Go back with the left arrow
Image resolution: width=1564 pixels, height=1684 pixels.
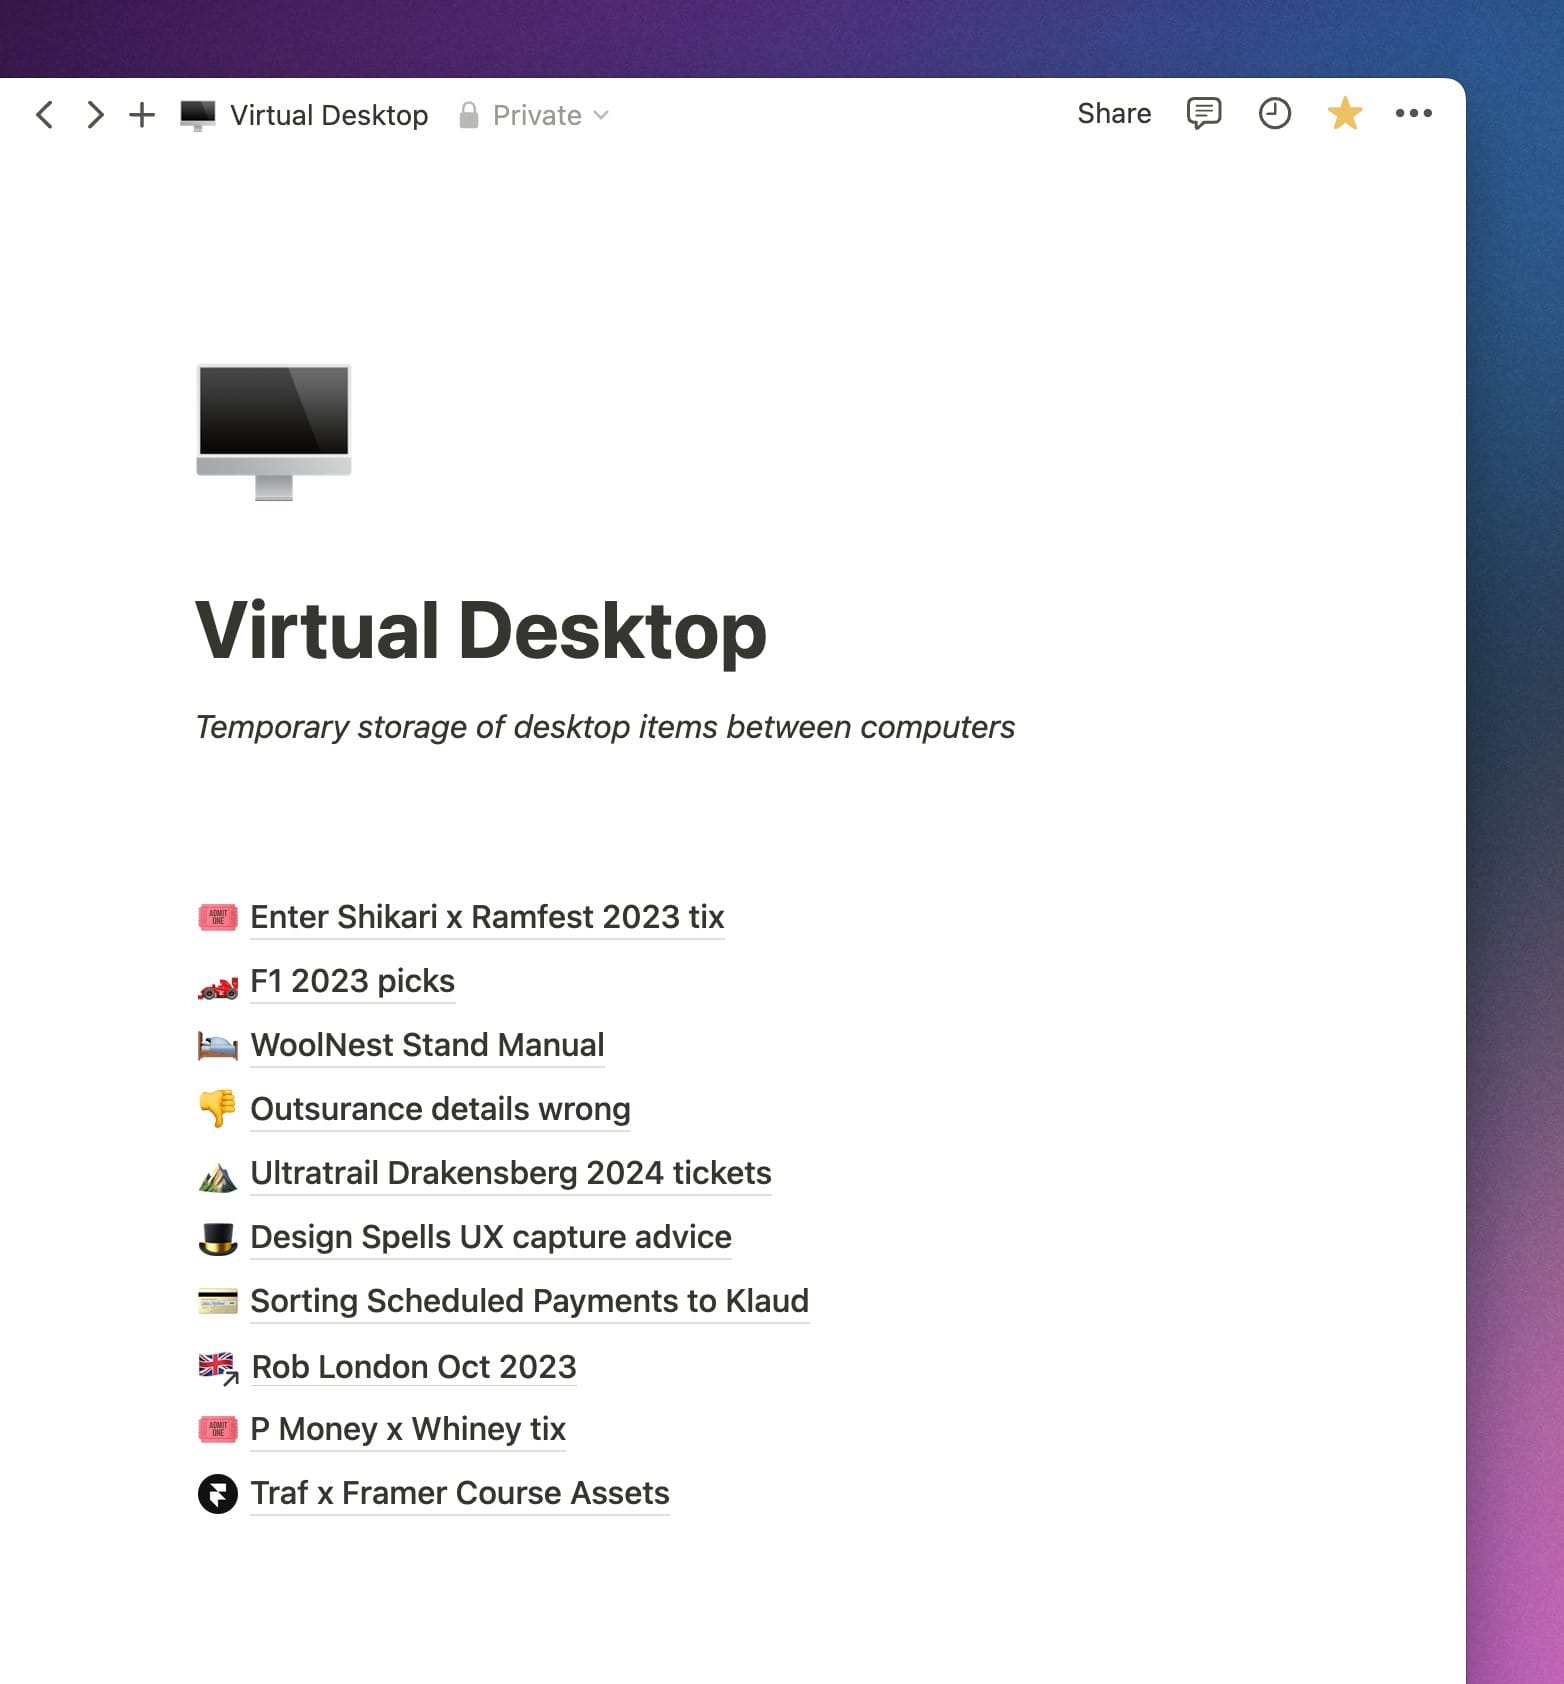(x=44, y=115)
